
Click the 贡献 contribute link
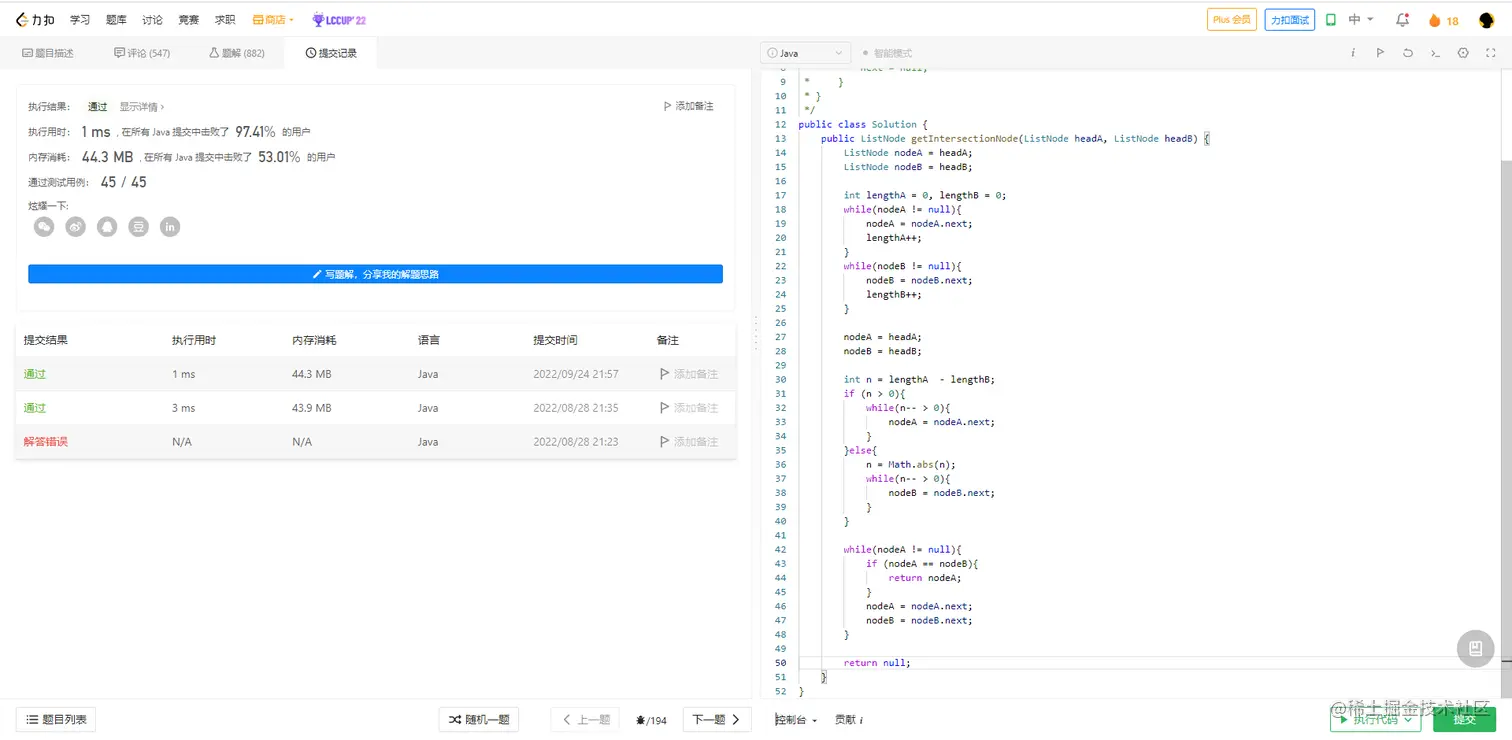click(849, 720)
